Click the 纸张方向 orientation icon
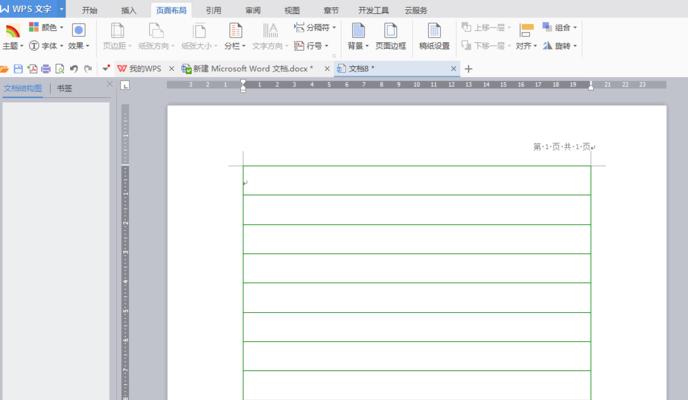This screenshot has width=688, height=400. coord(156,31)
